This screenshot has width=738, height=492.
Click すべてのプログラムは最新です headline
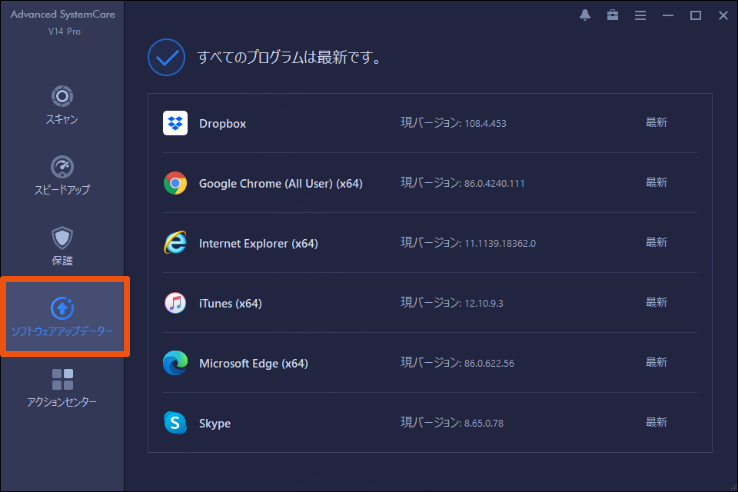[x=289, y=58]
